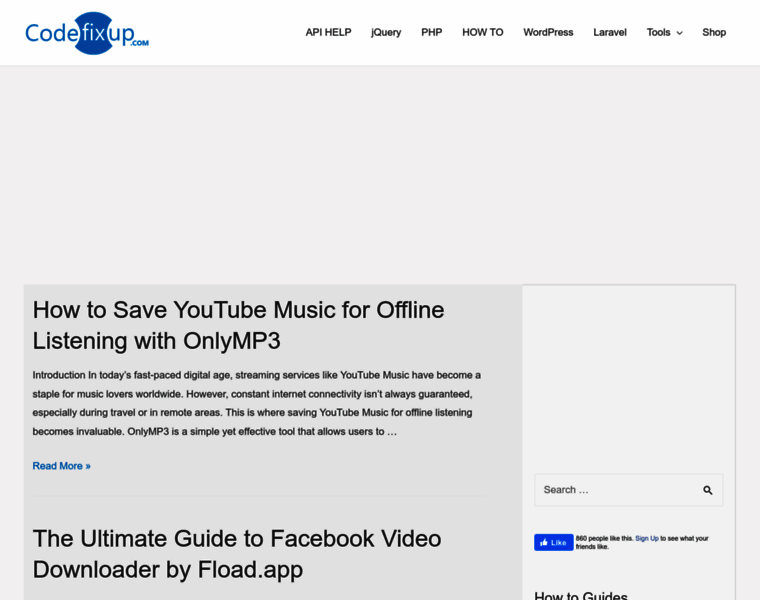
Task: Click the Facebook Like button
Action: point(554,542)
